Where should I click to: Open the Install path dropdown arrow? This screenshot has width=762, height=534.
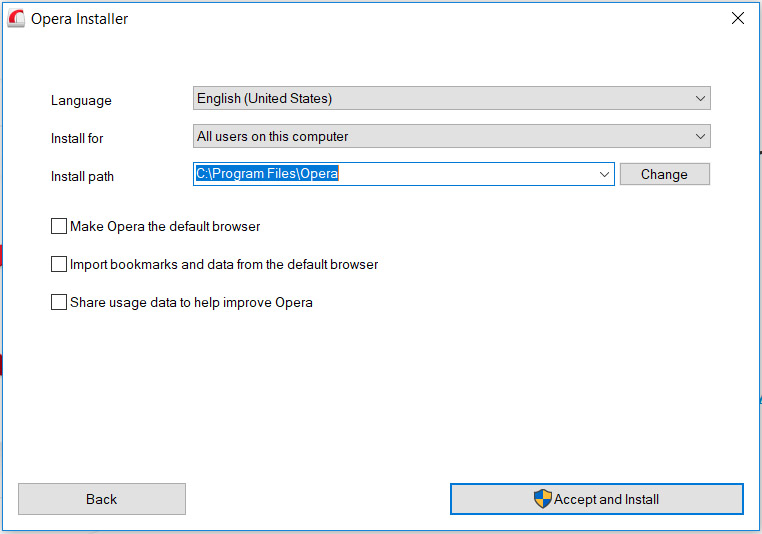pos(604,174)
